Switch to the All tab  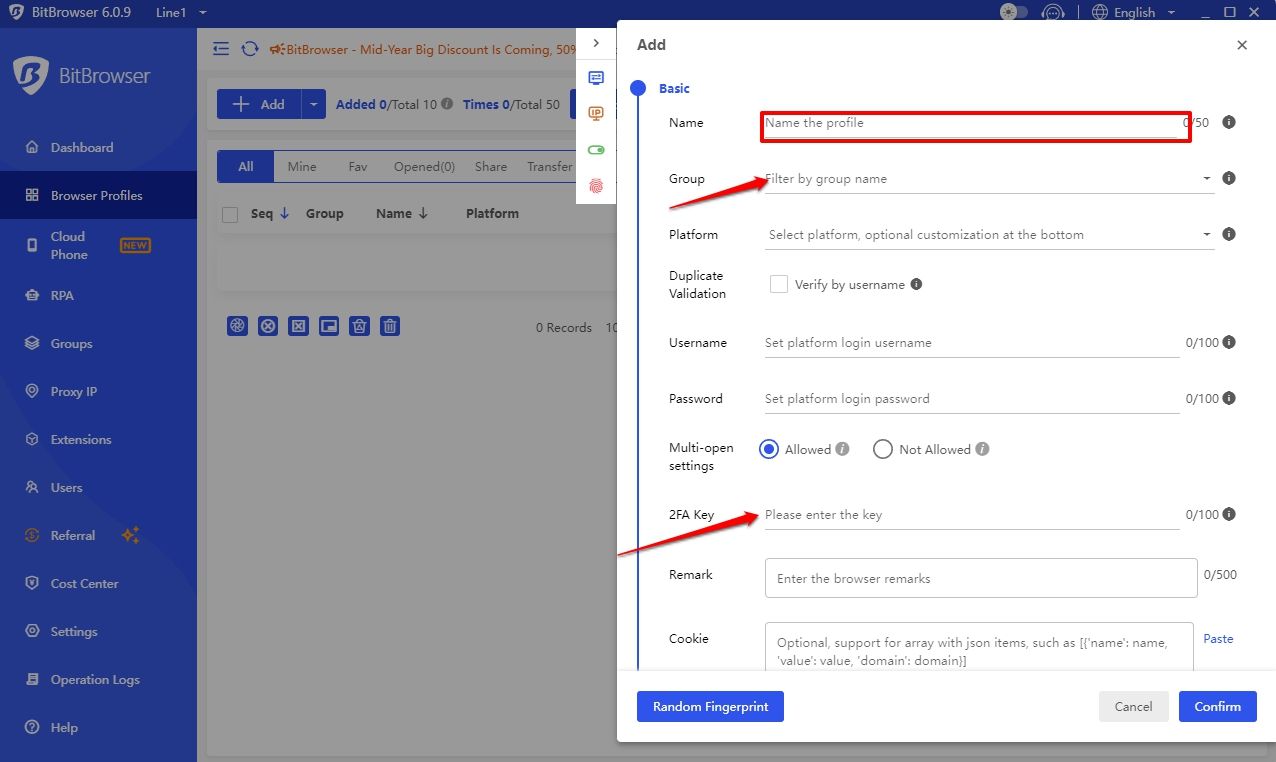click(246, 167)
